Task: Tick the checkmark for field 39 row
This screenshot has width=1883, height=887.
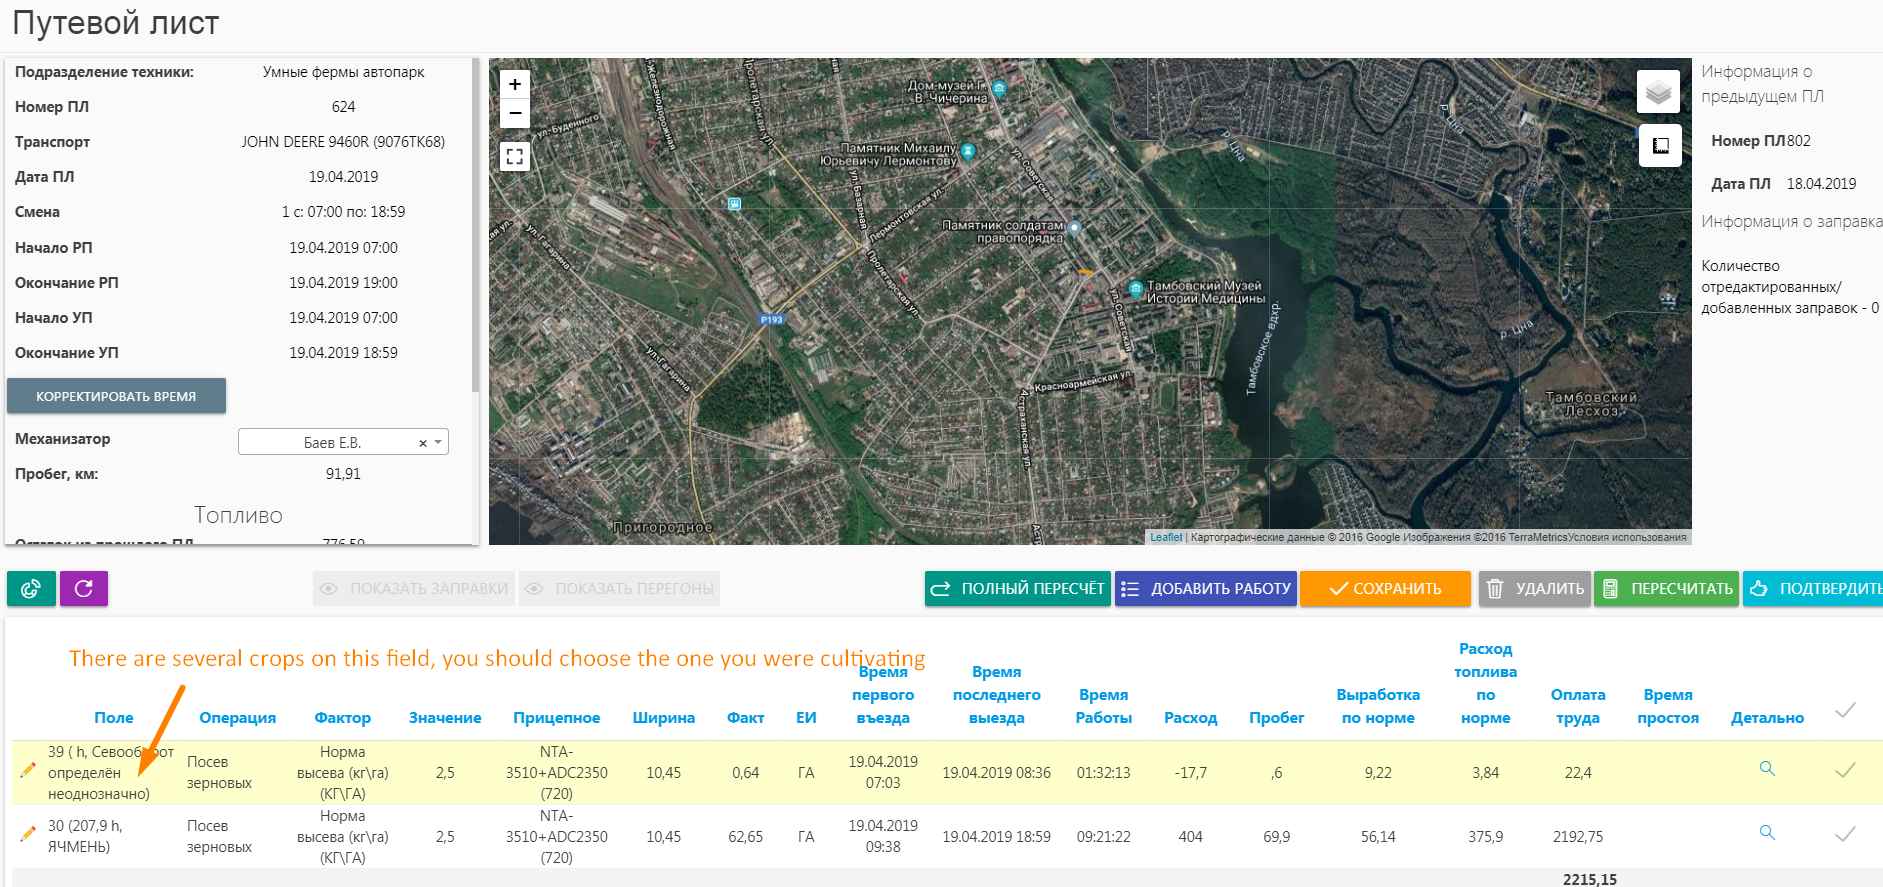Action: click(x=1845, y=770)
